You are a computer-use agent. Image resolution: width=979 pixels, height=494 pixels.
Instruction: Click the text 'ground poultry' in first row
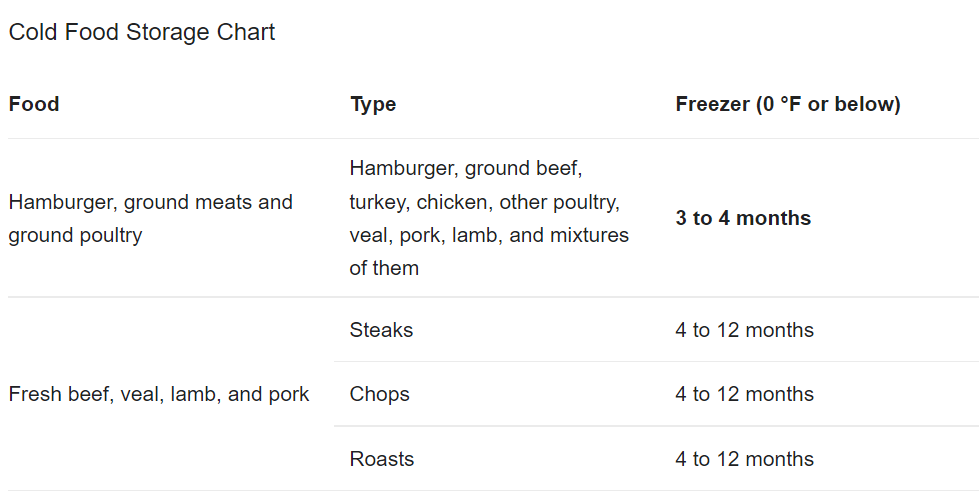click(76, 235)
